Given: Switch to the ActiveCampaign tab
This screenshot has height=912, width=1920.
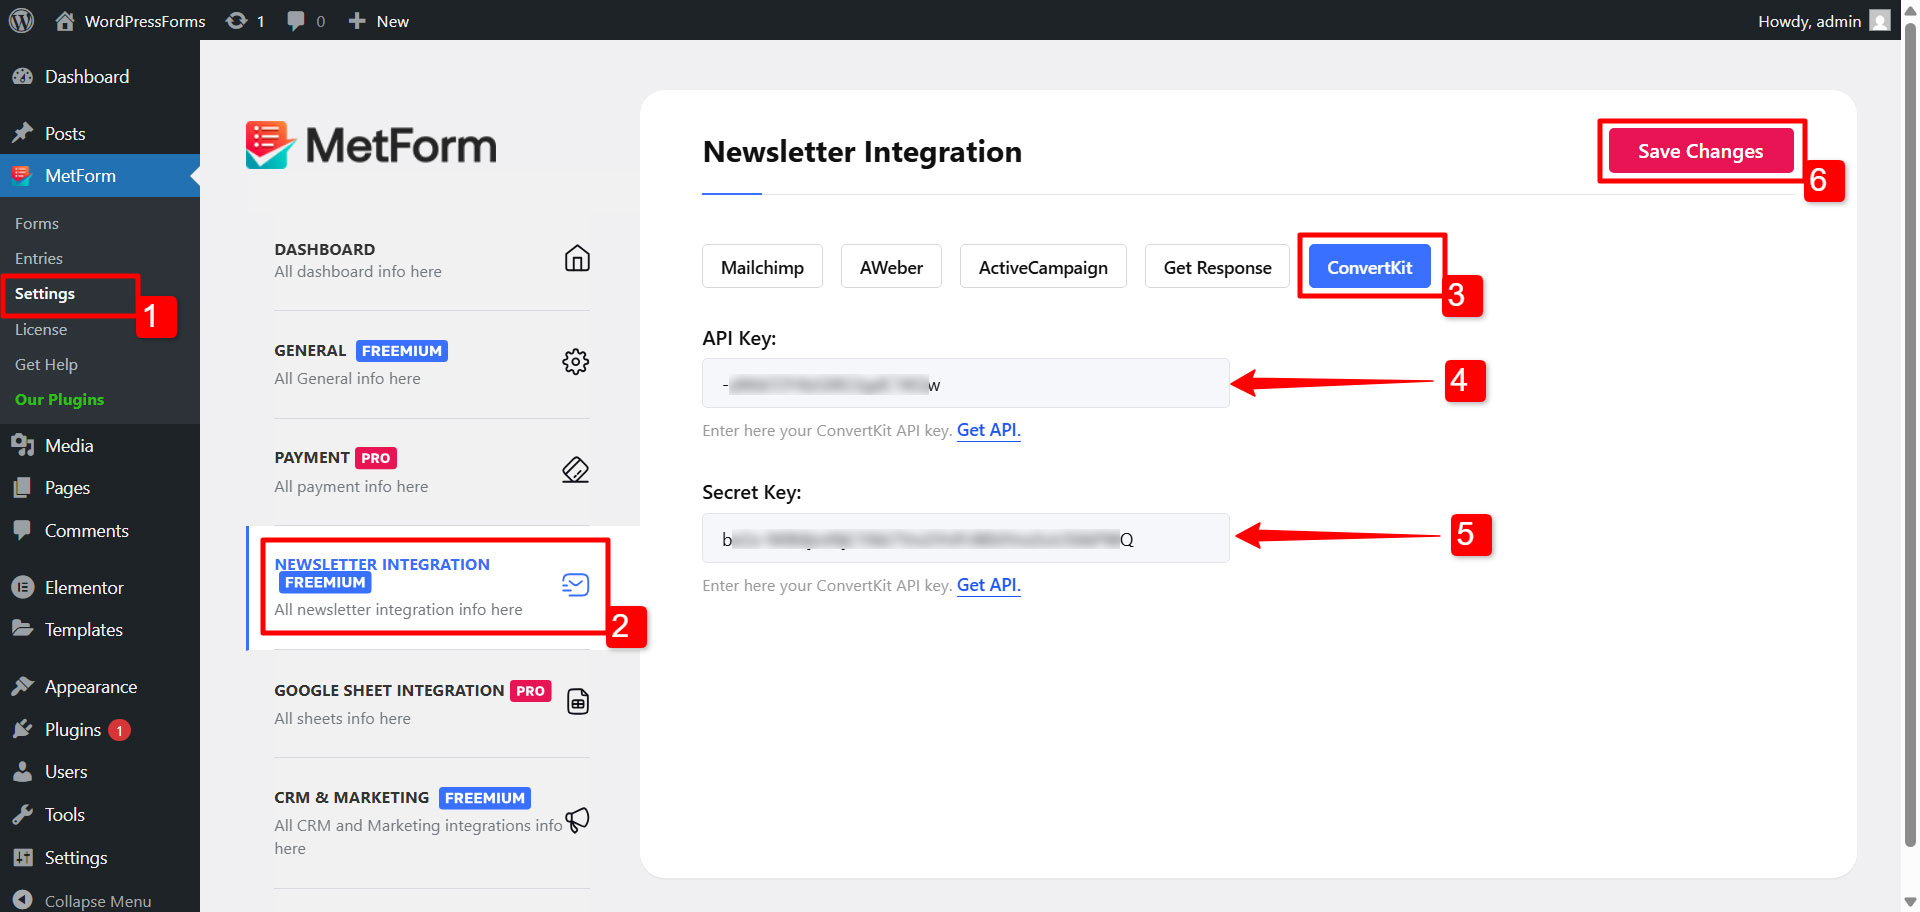Looking at the screenshot, I should click(x=1043, y=267).
